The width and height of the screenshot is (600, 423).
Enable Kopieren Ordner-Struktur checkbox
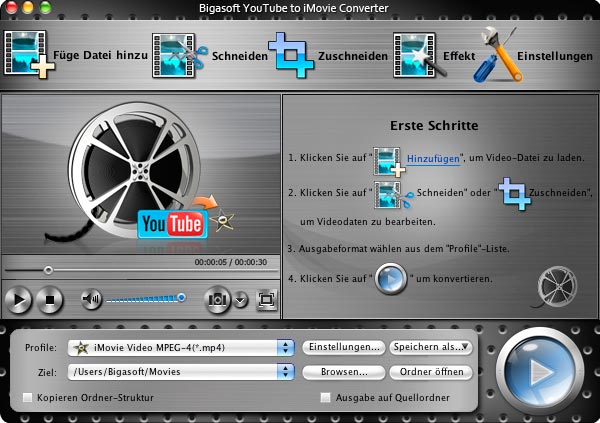pos(28,398)
